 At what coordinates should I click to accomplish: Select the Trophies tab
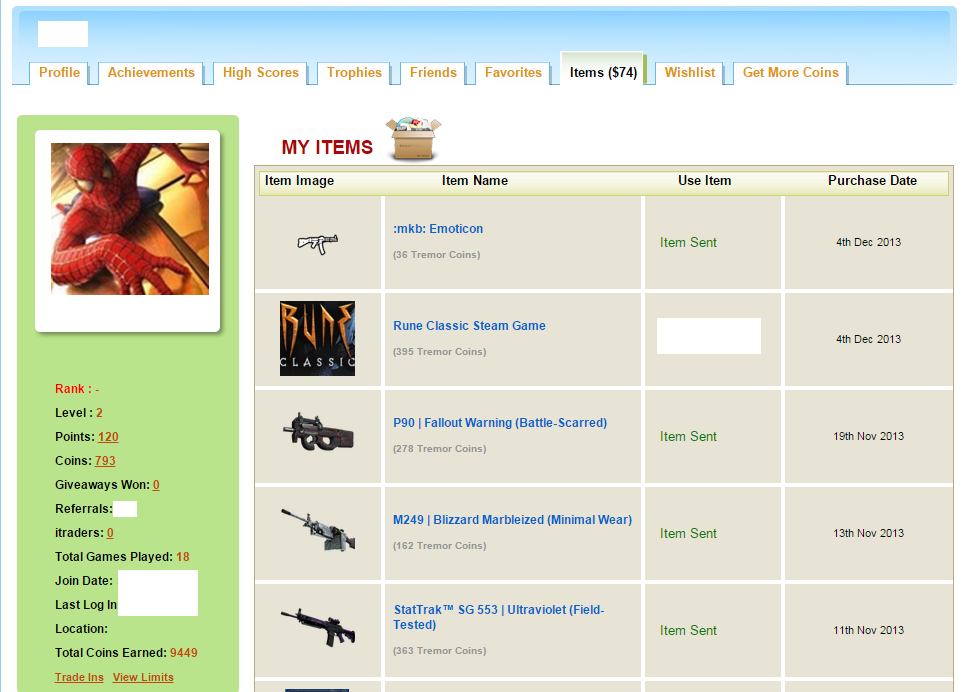click(354, 73)
